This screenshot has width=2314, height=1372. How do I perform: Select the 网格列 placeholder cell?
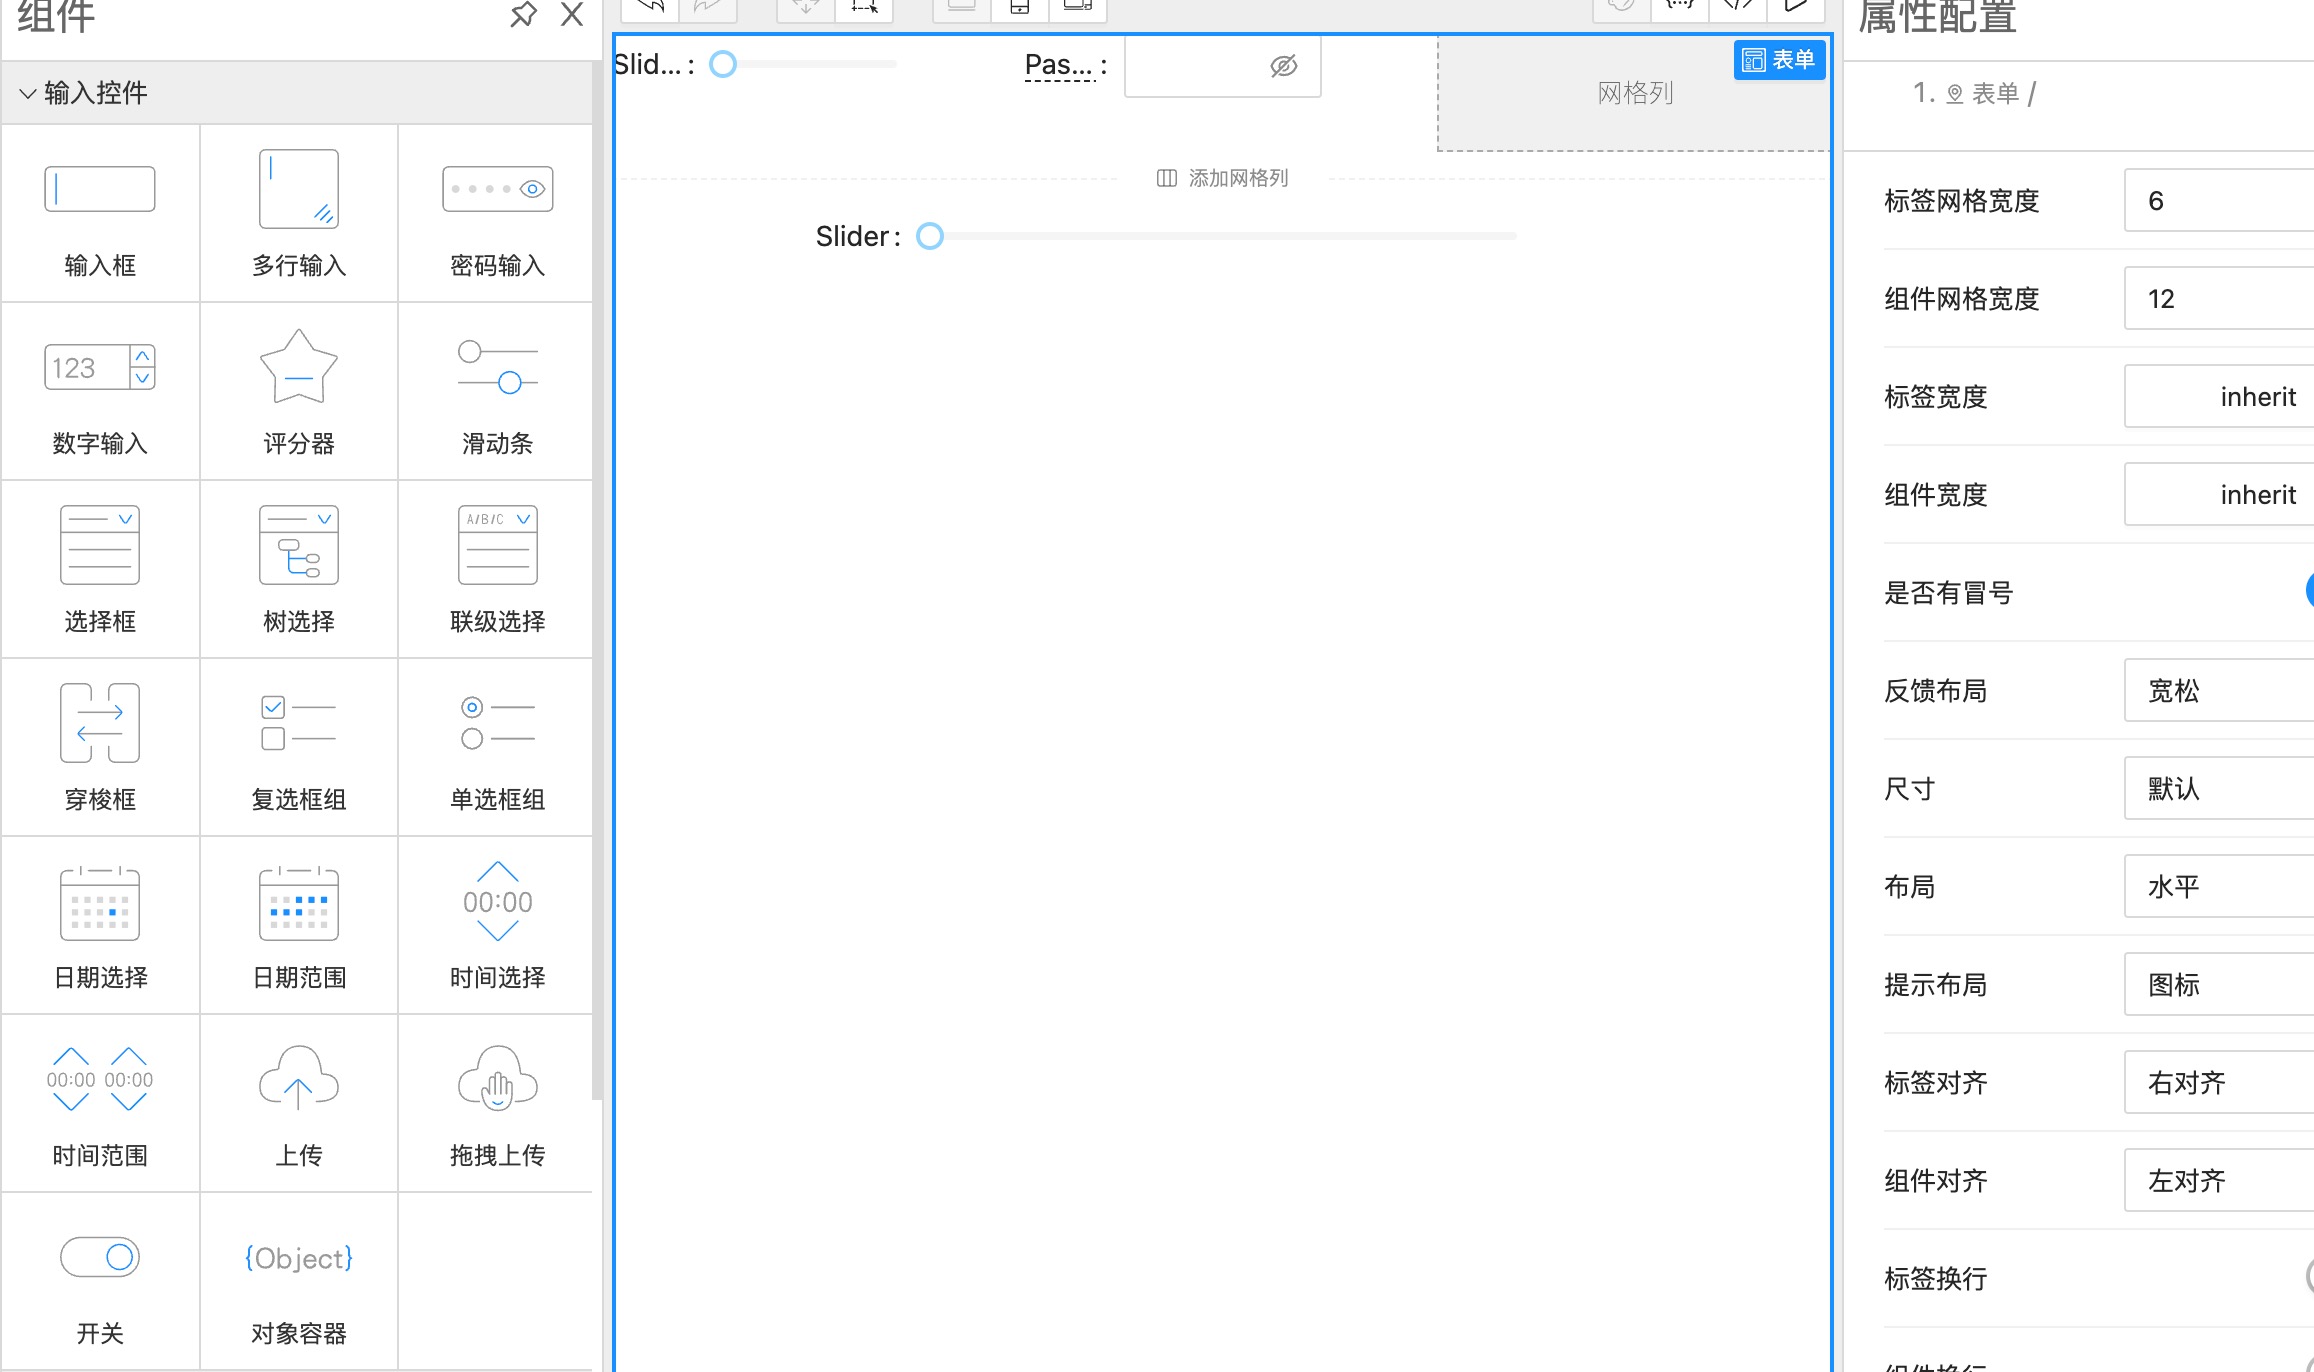pyautogui.click(x=1634, y=94)
